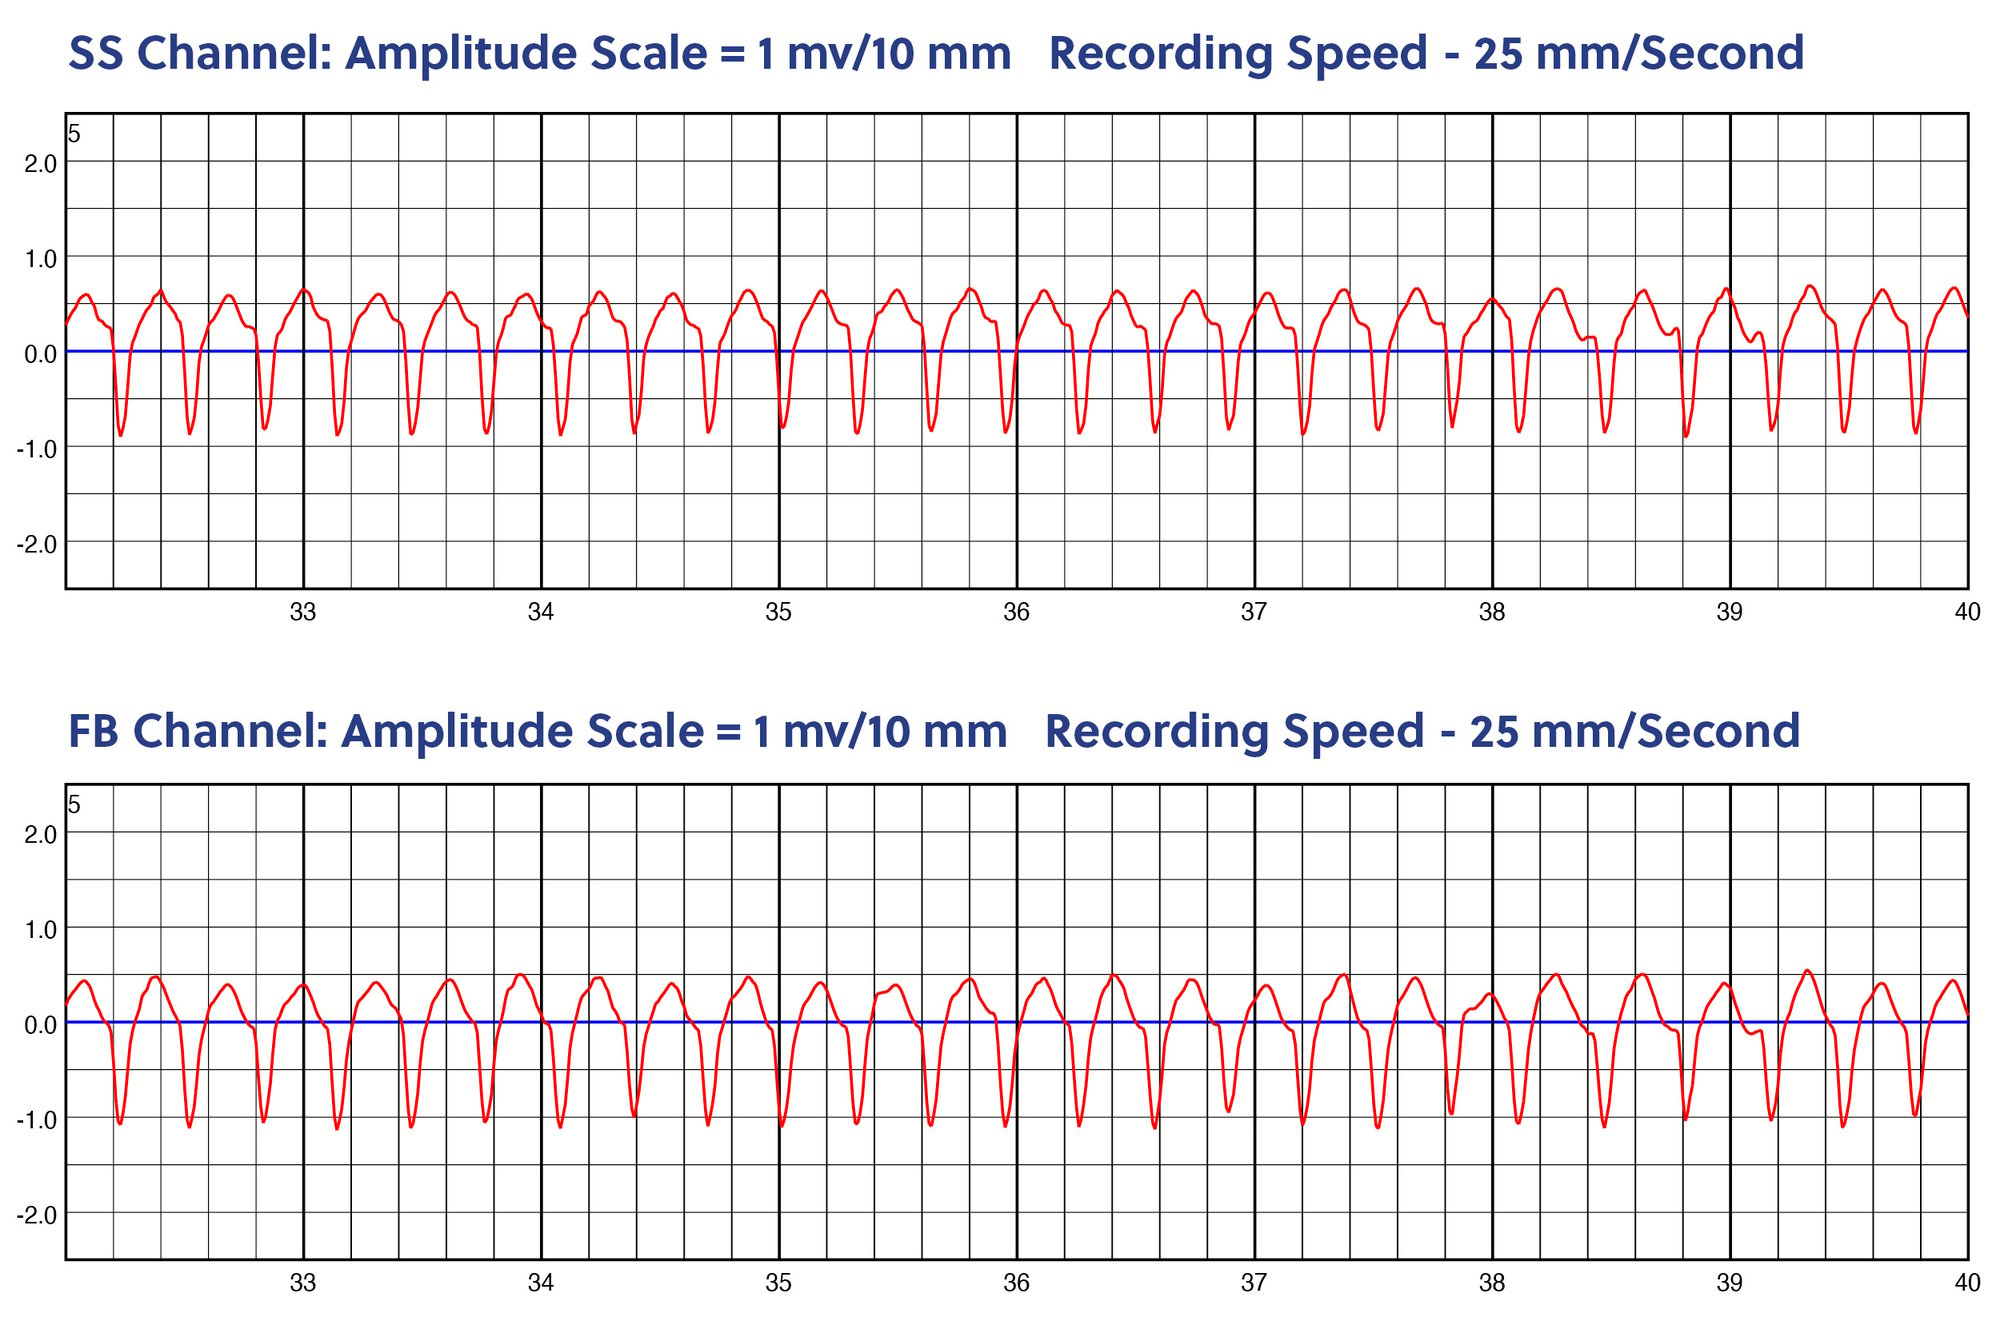Select the -2.0 y-axis label in SS Channel chart
The height and width of the screenshot is (1333, 2000).
pyautogui.click(x=36, y=543)
